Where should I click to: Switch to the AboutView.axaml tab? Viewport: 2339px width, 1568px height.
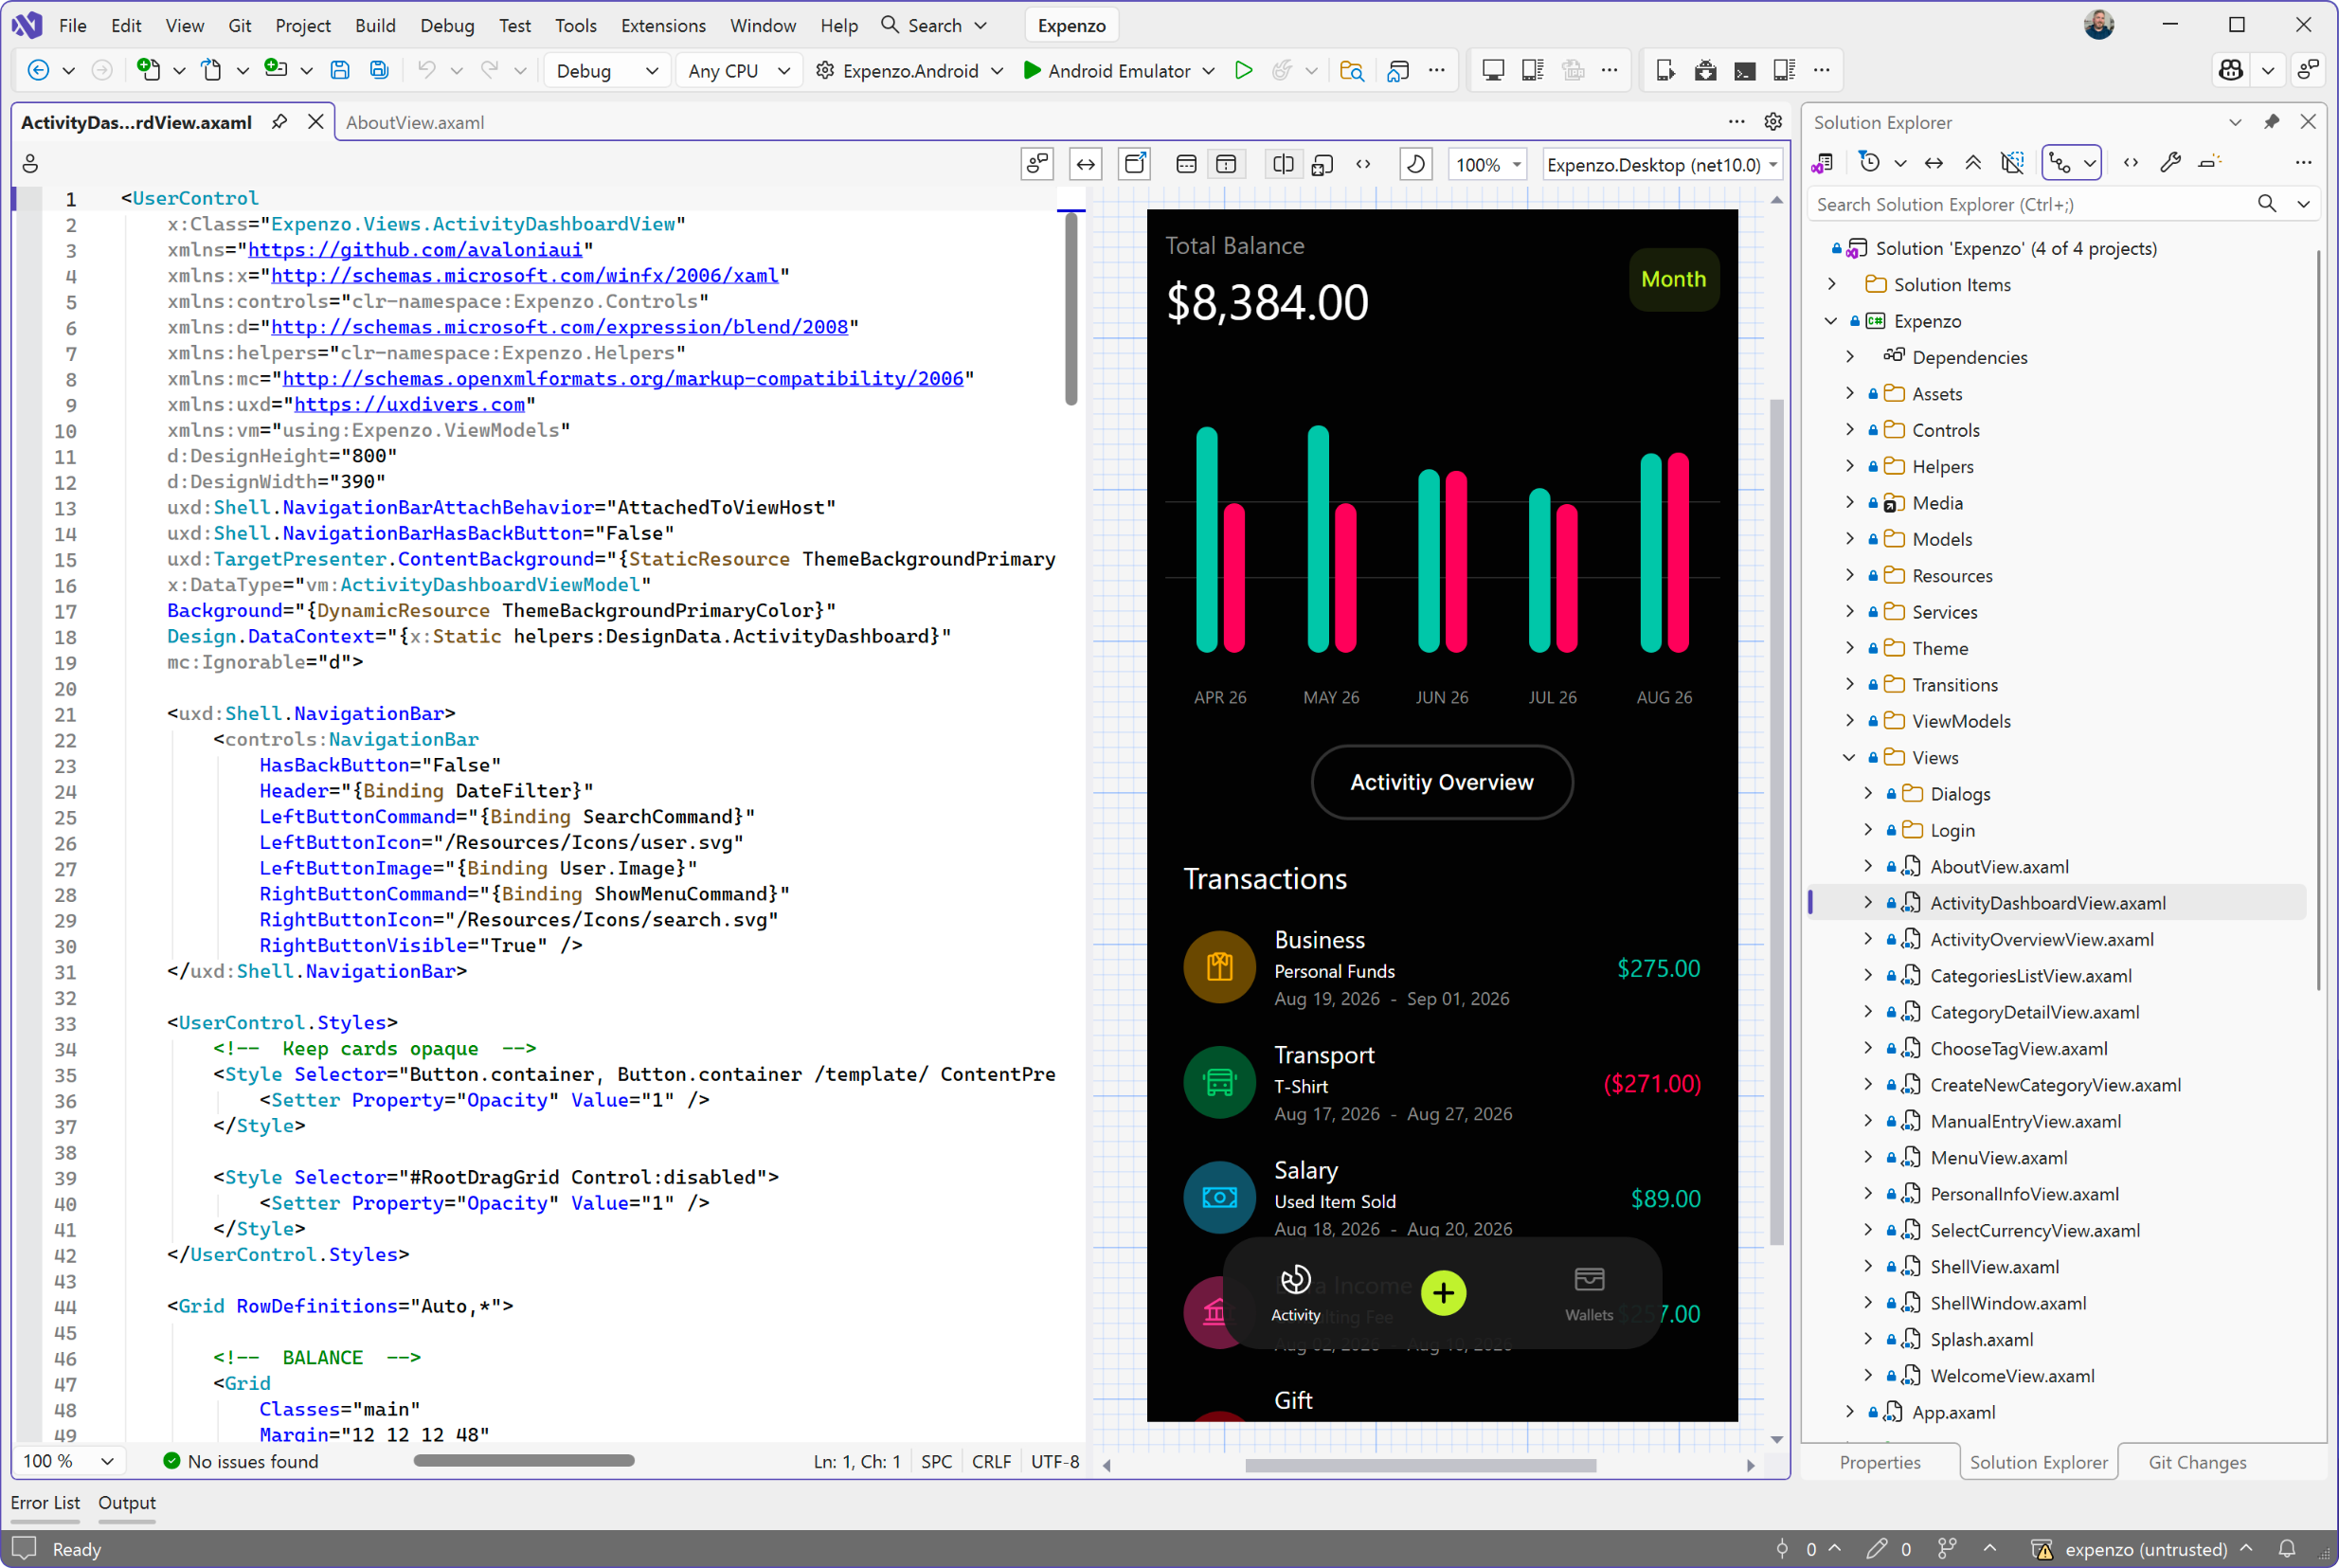[415, 122]
